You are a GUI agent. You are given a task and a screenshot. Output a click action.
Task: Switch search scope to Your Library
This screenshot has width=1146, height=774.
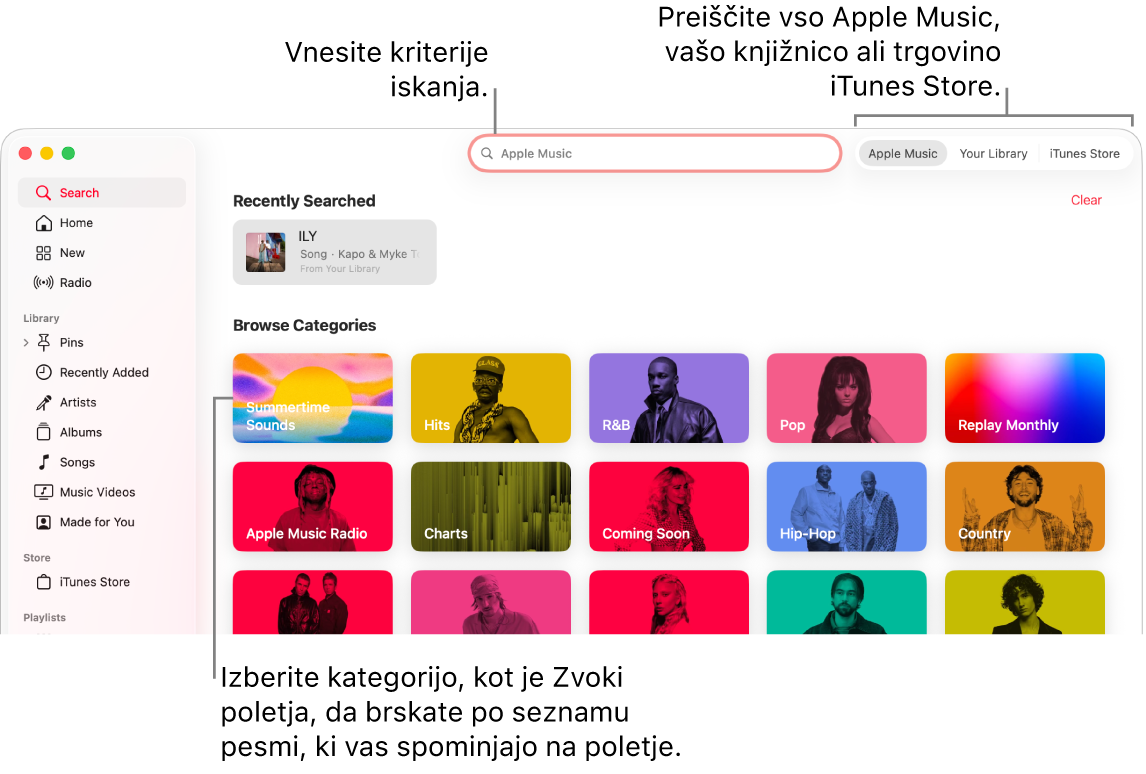(993, 153)
